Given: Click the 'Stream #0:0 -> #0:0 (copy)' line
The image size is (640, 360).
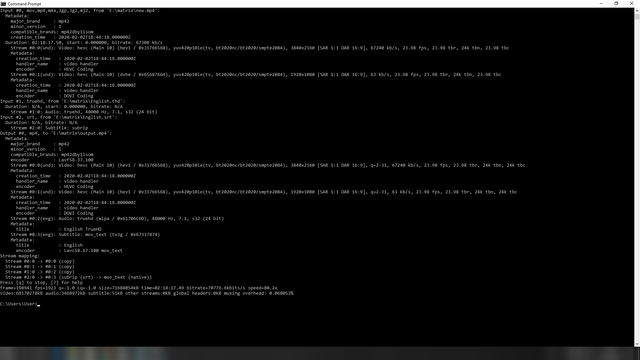Looking at the screenshot, I should (40, 261).
